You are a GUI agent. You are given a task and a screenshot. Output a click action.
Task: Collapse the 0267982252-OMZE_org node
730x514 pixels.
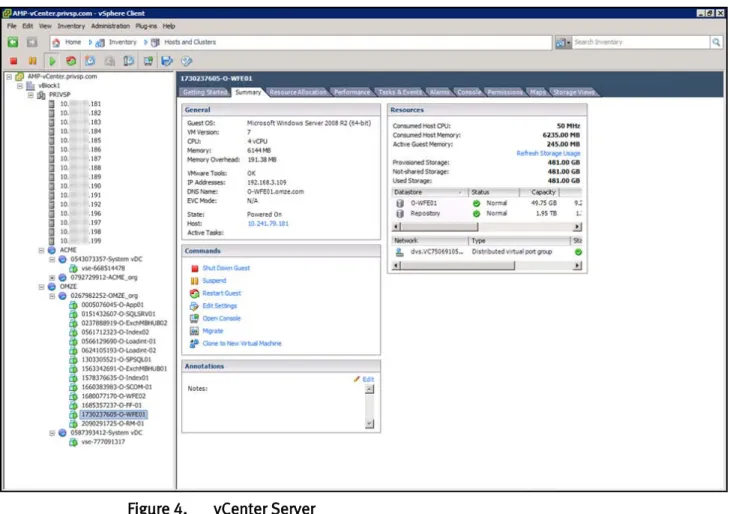pyautogui.click(x=52, y=296)
